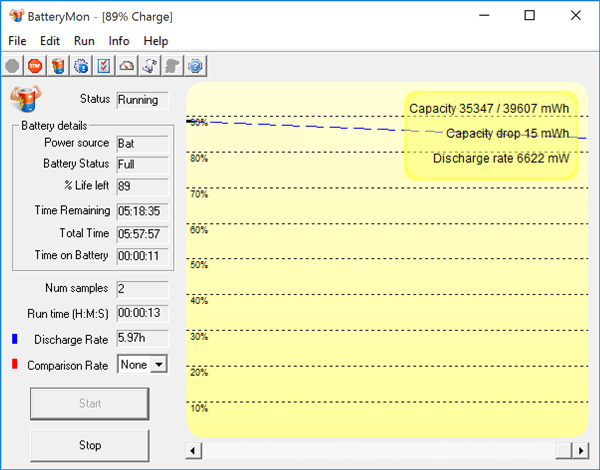Click the 'Capacity drop 15 mWh' text
Screen dimensions: 600x470
(507, 134)
